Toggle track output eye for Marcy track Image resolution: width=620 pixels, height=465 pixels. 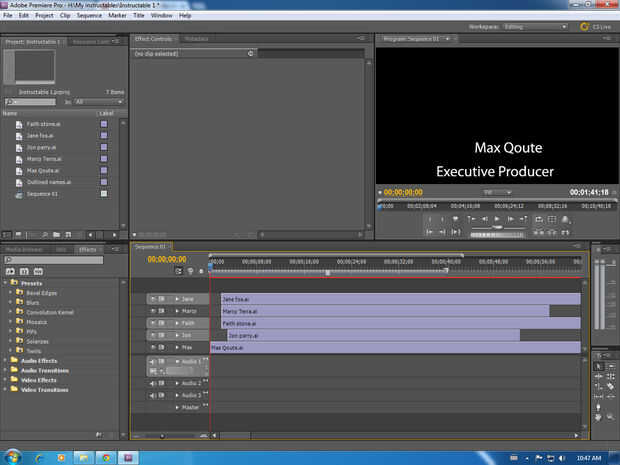153,311
